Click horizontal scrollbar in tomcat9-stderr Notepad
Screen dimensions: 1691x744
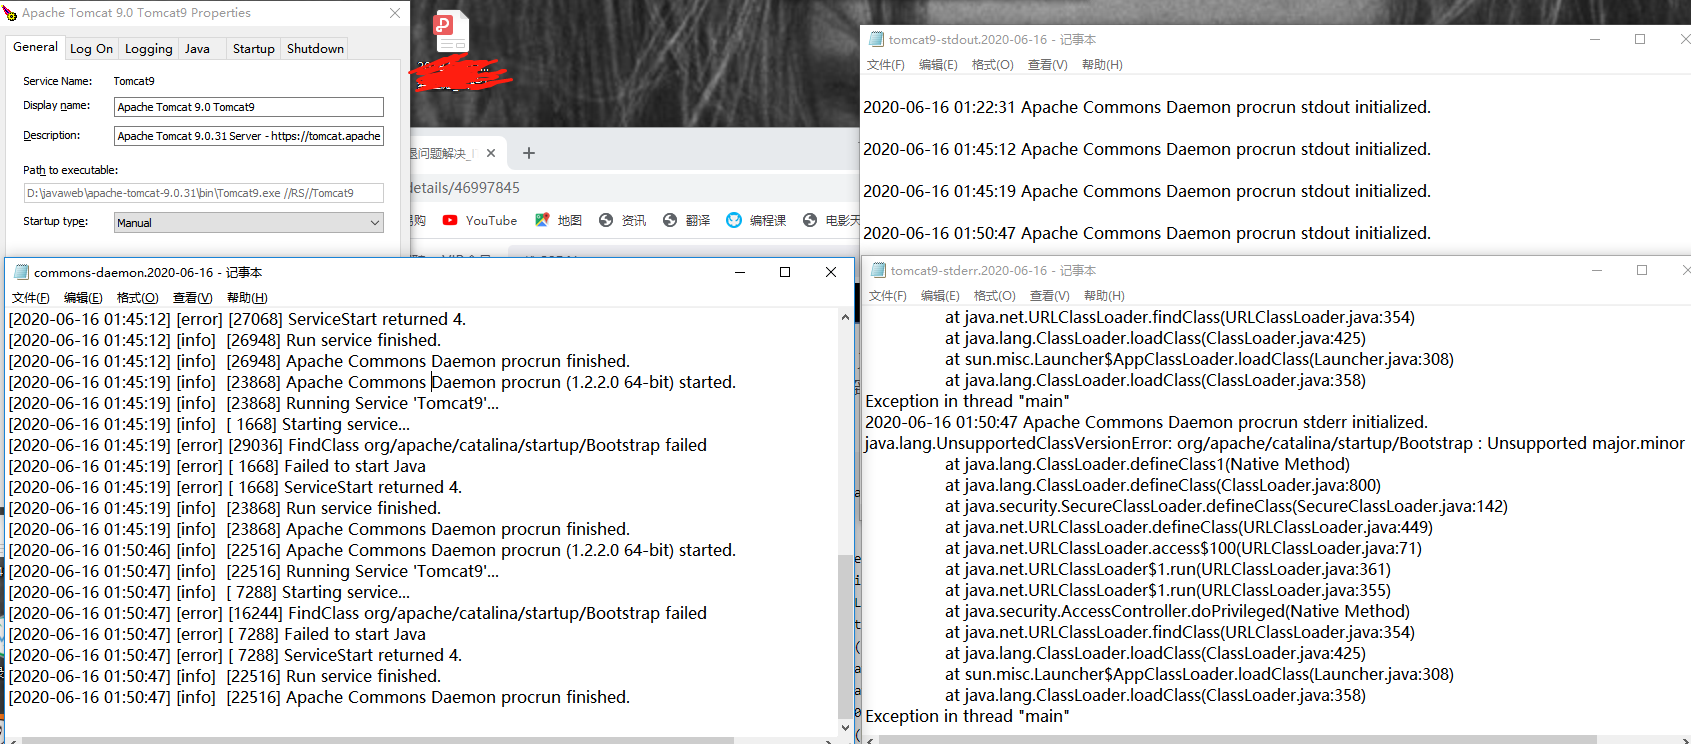pyautogui.click(x=1237, y=740)
